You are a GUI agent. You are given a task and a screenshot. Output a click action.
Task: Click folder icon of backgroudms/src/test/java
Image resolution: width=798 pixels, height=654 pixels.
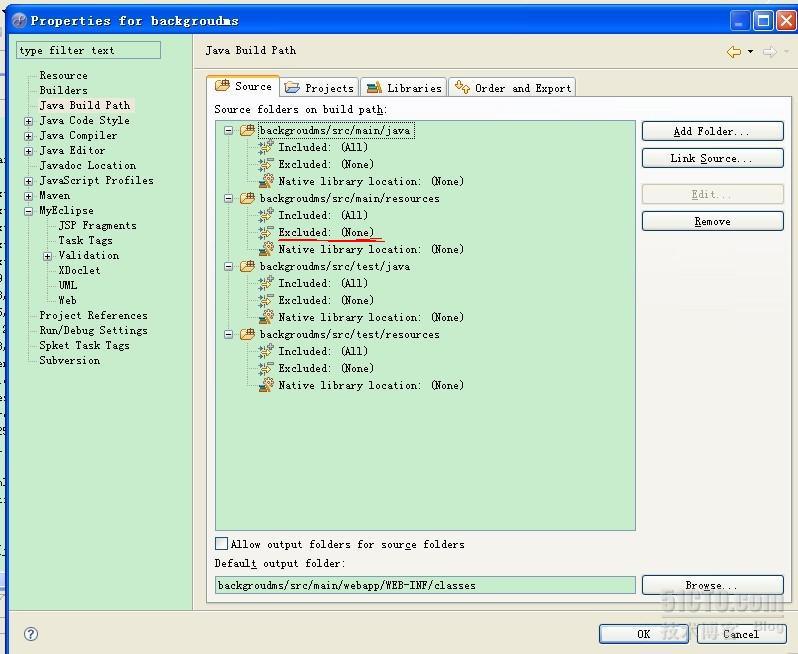[247, 266]
